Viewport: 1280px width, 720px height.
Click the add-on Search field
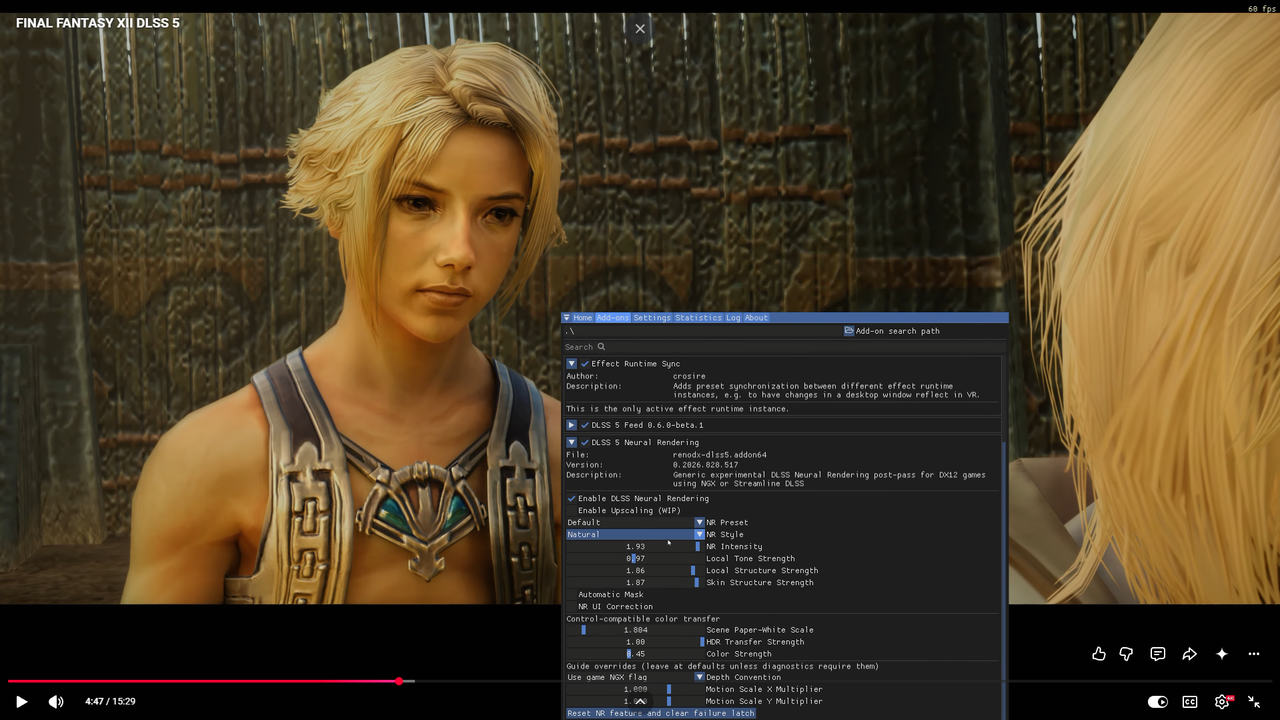[x=783, y=347]
